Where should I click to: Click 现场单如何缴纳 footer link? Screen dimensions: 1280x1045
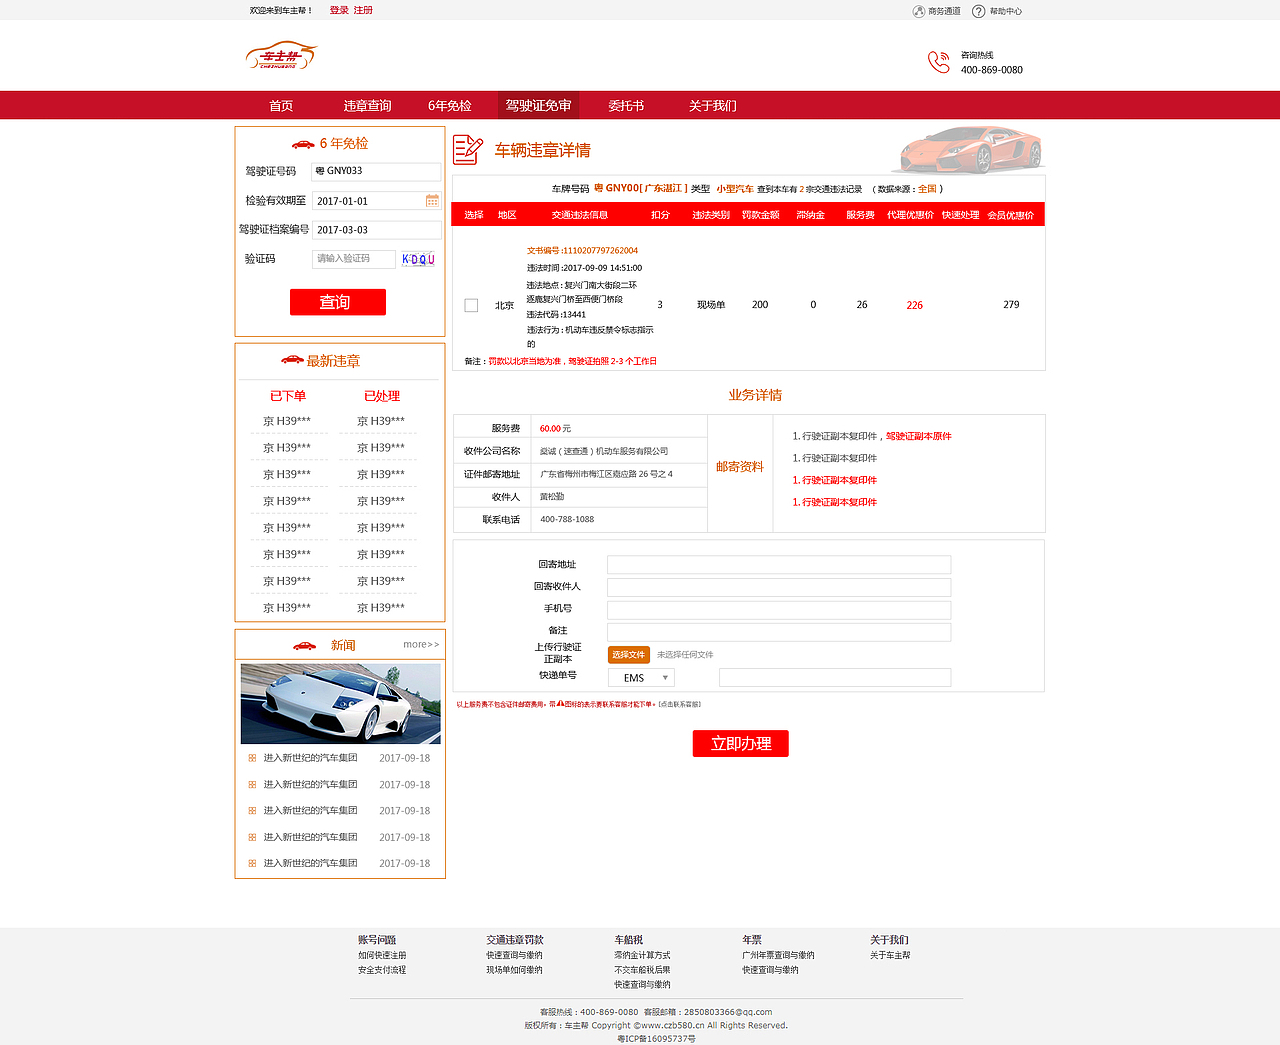(514, 970)
